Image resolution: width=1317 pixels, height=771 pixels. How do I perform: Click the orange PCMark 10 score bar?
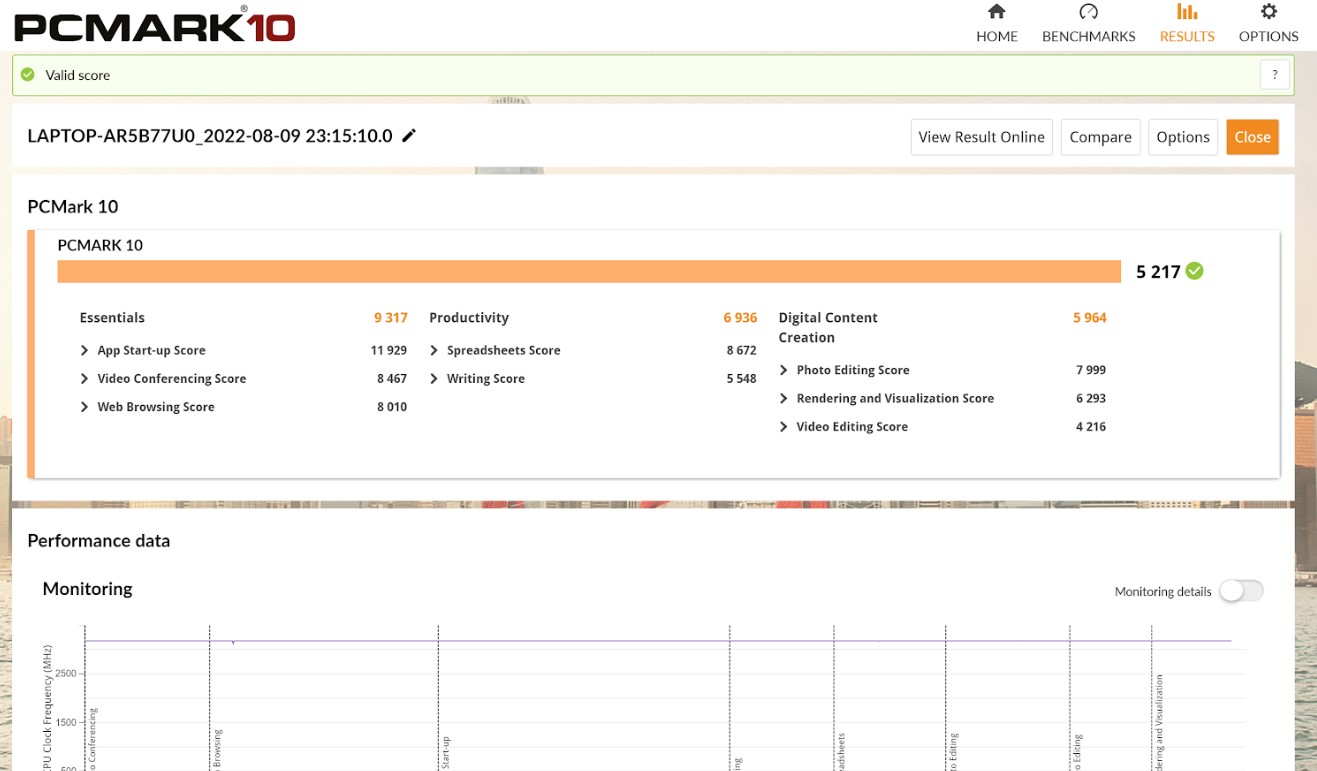pyautogui.click(x=589, y=271)
